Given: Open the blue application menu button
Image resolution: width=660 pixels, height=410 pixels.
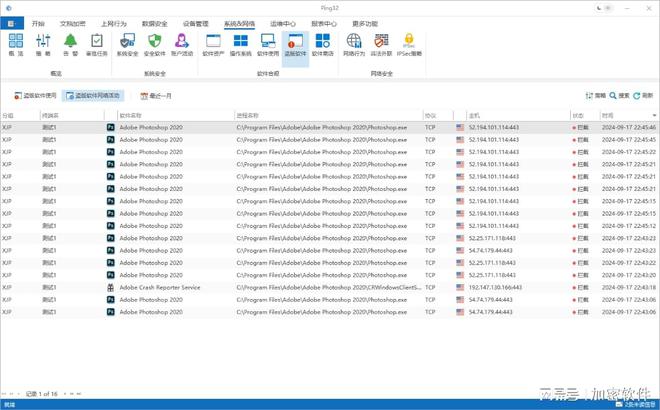Looking at the screenshot, I should pos(12,24).
